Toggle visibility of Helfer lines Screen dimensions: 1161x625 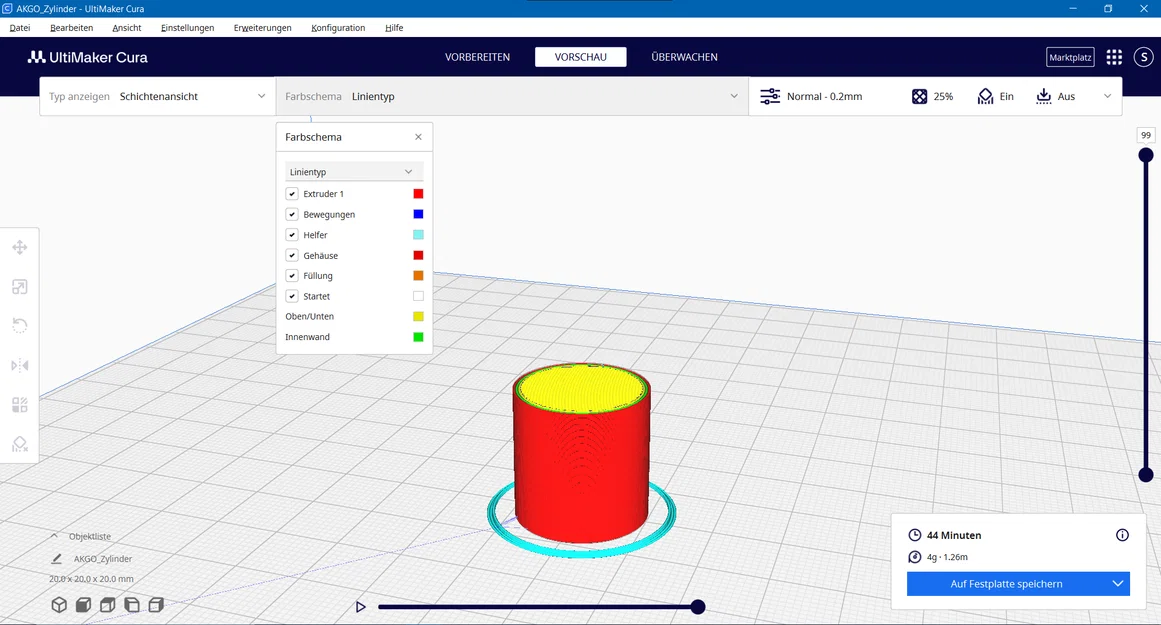(x=291, y=234)
